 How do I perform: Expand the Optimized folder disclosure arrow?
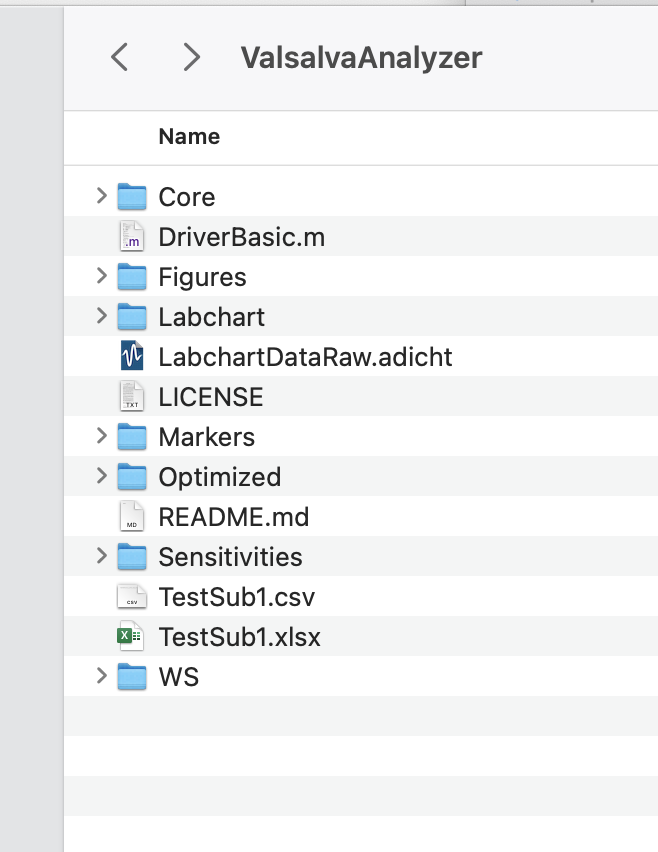101,476
